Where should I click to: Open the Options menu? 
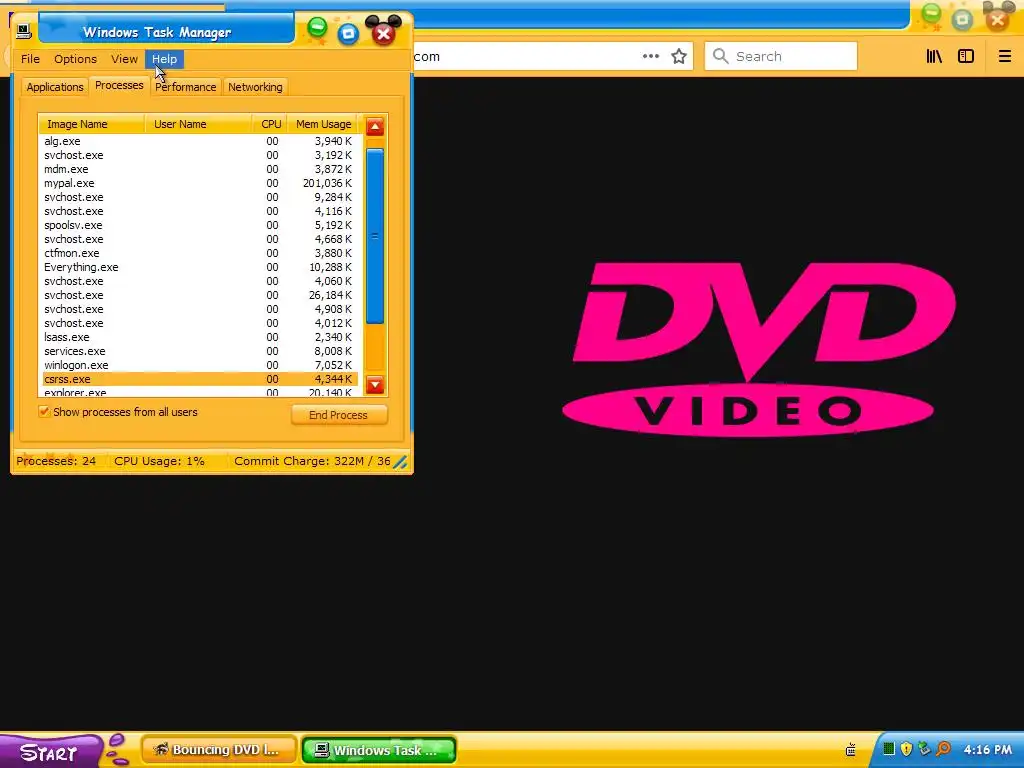(75, 59)
